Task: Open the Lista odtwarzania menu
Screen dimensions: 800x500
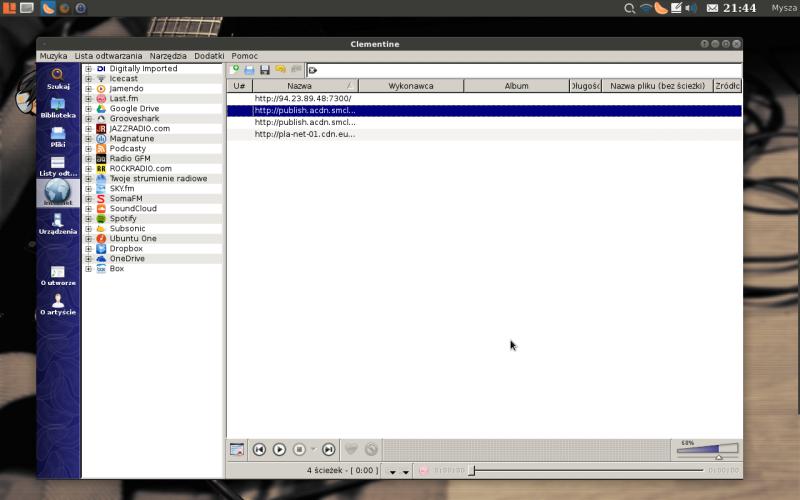Action: tap(108, 56)
